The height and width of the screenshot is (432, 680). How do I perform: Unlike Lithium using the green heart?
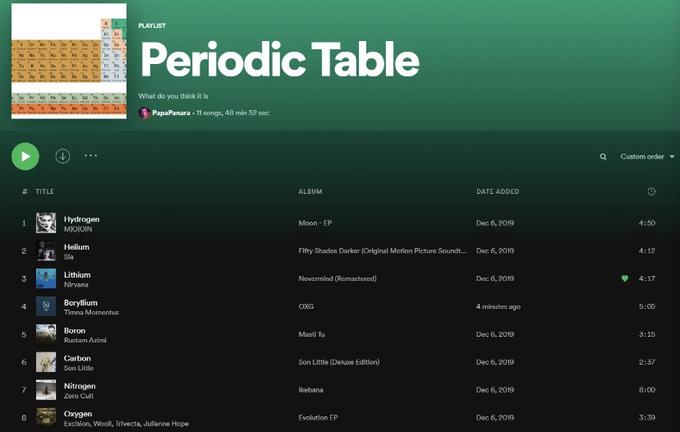pyautogui.click(x=624, y=278)
